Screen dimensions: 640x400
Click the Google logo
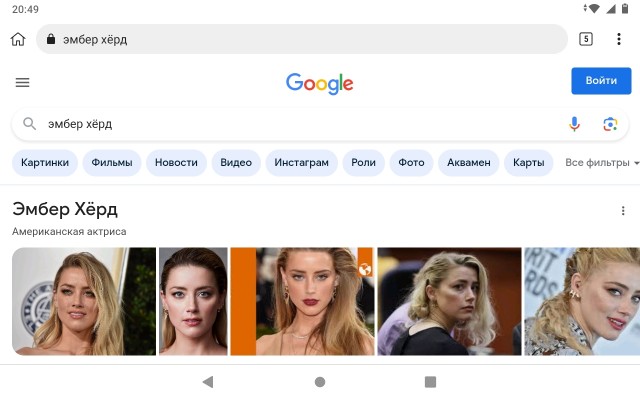pos(320,84)
